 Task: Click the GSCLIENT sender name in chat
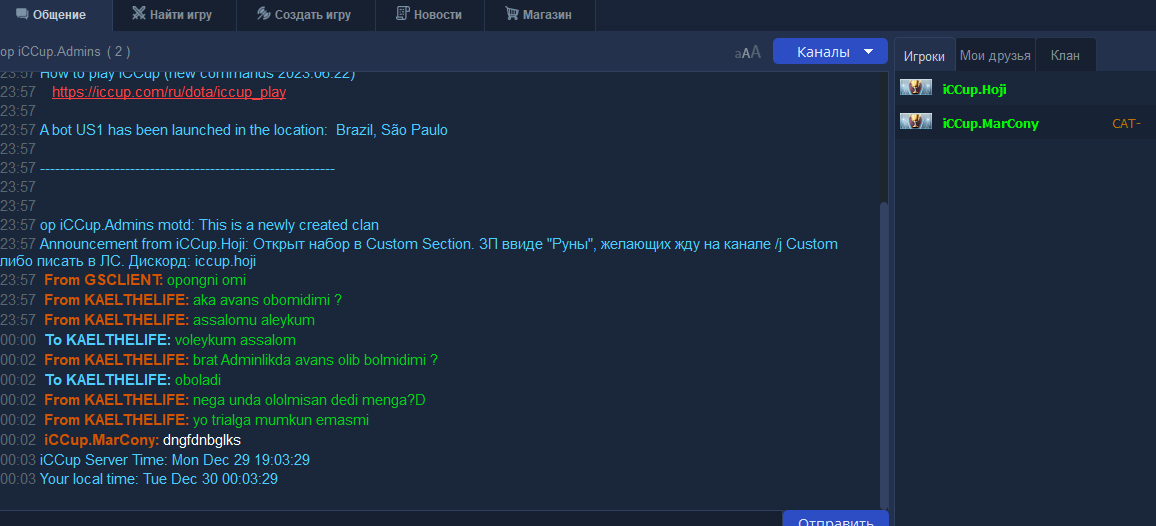pos(123,280)
